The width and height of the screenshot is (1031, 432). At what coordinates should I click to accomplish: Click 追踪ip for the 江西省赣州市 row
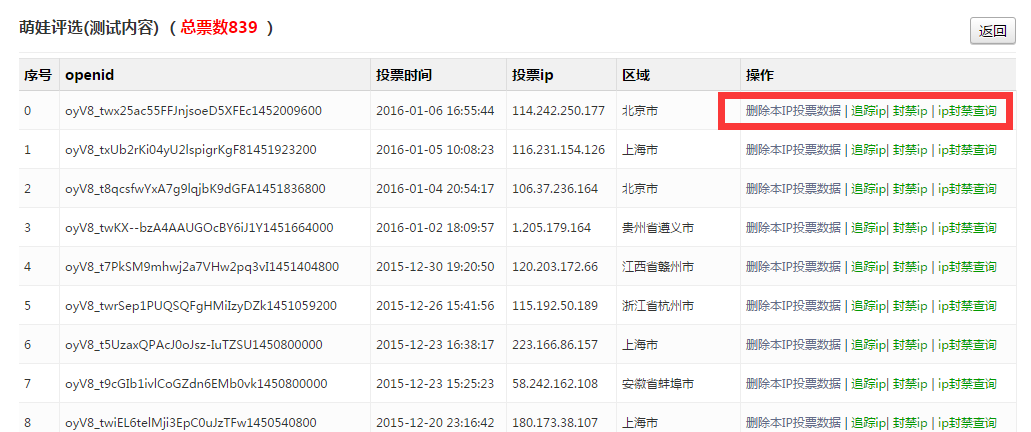(x=868, y=267)
